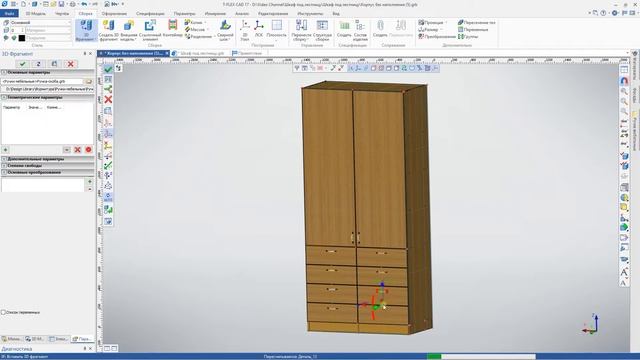Click green checkmark in vertical viewport toolbar

click(x=108, y=69)
